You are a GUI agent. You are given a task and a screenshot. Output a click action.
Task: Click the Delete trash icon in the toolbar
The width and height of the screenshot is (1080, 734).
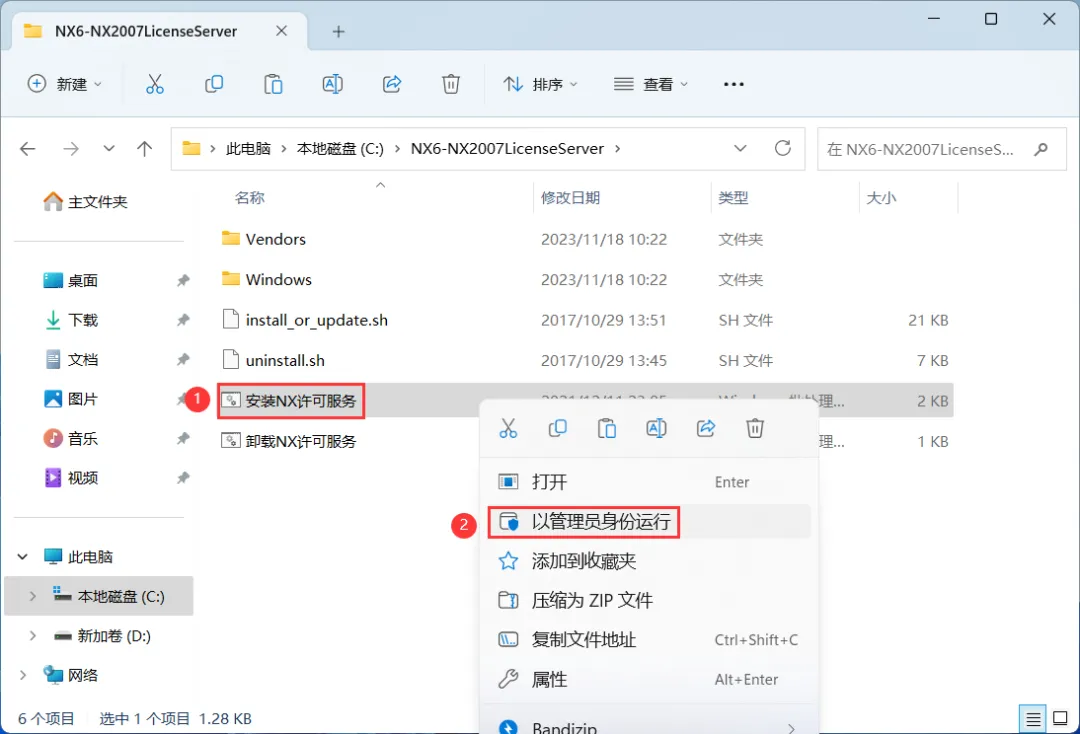tap(450, 84)
